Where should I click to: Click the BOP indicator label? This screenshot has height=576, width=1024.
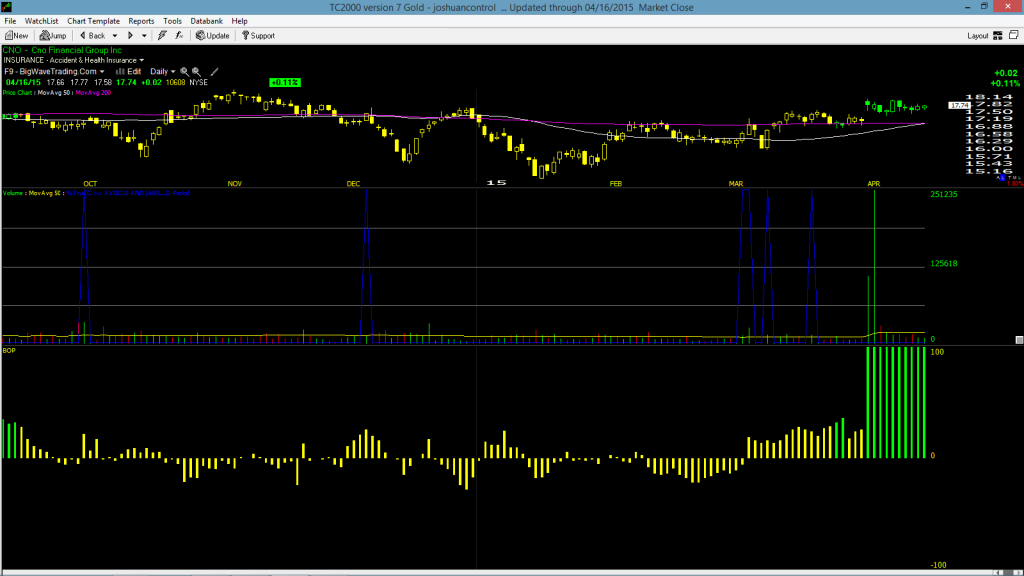(x=8, y=351)
